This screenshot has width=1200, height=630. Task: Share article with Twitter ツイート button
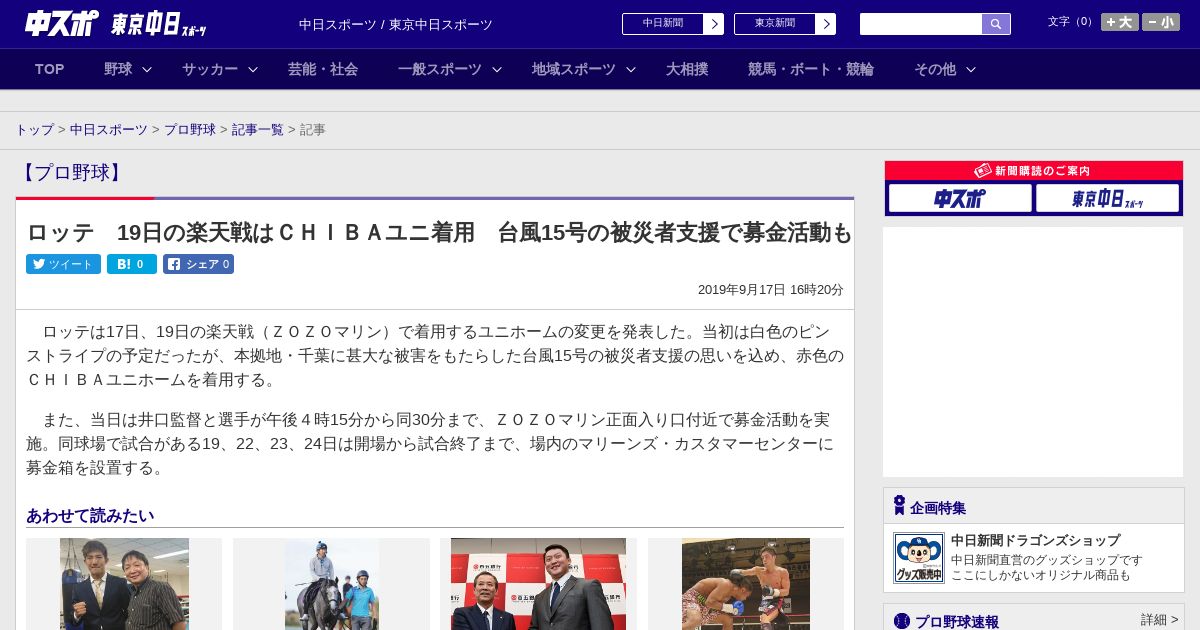[x=63, y=264]
